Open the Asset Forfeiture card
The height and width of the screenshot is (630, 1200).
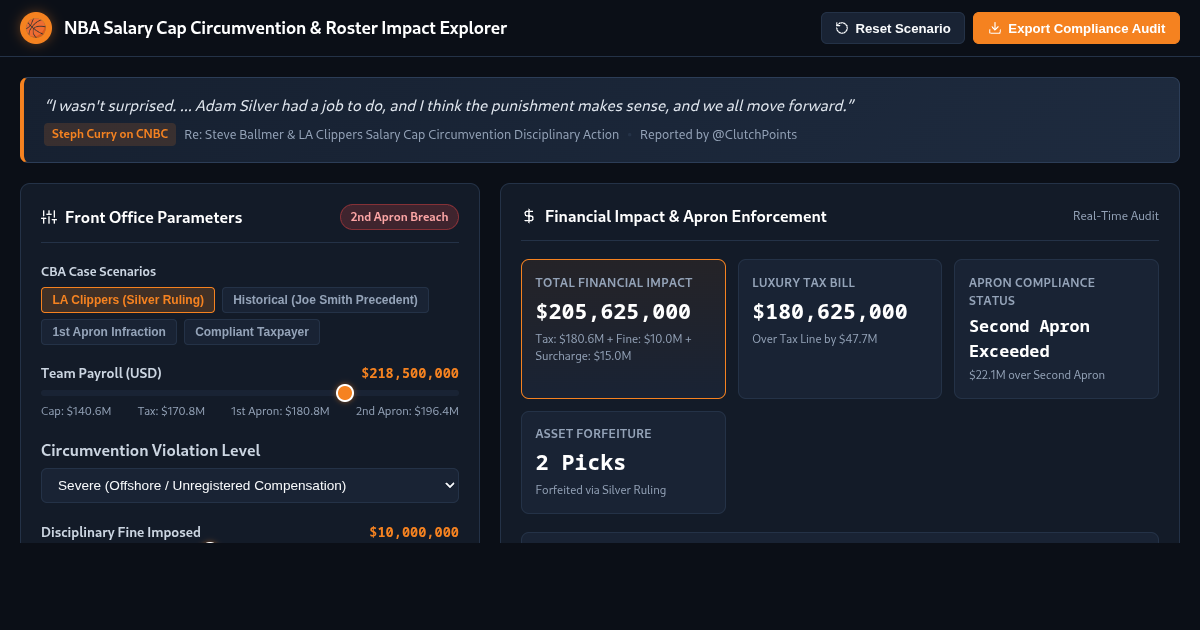[623, 462]
